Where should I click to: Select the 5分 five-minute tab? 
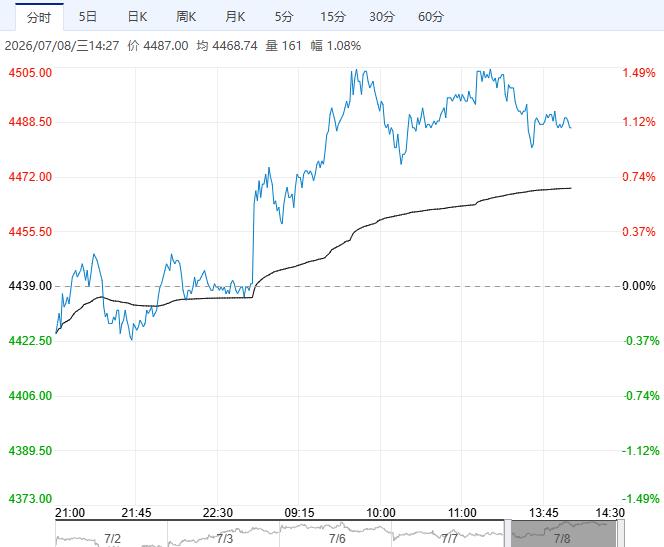pos(284,17)
